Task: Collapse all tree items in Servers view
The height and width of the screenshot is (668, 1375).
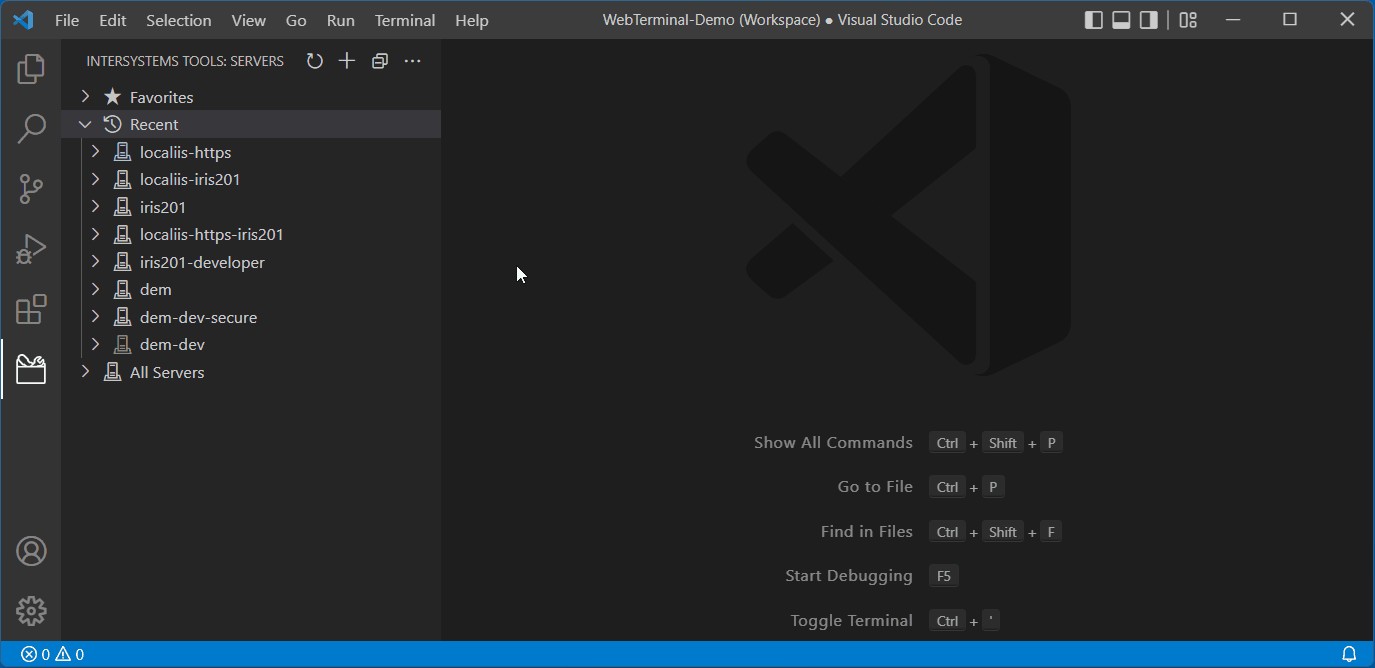Action: [380, 61]
